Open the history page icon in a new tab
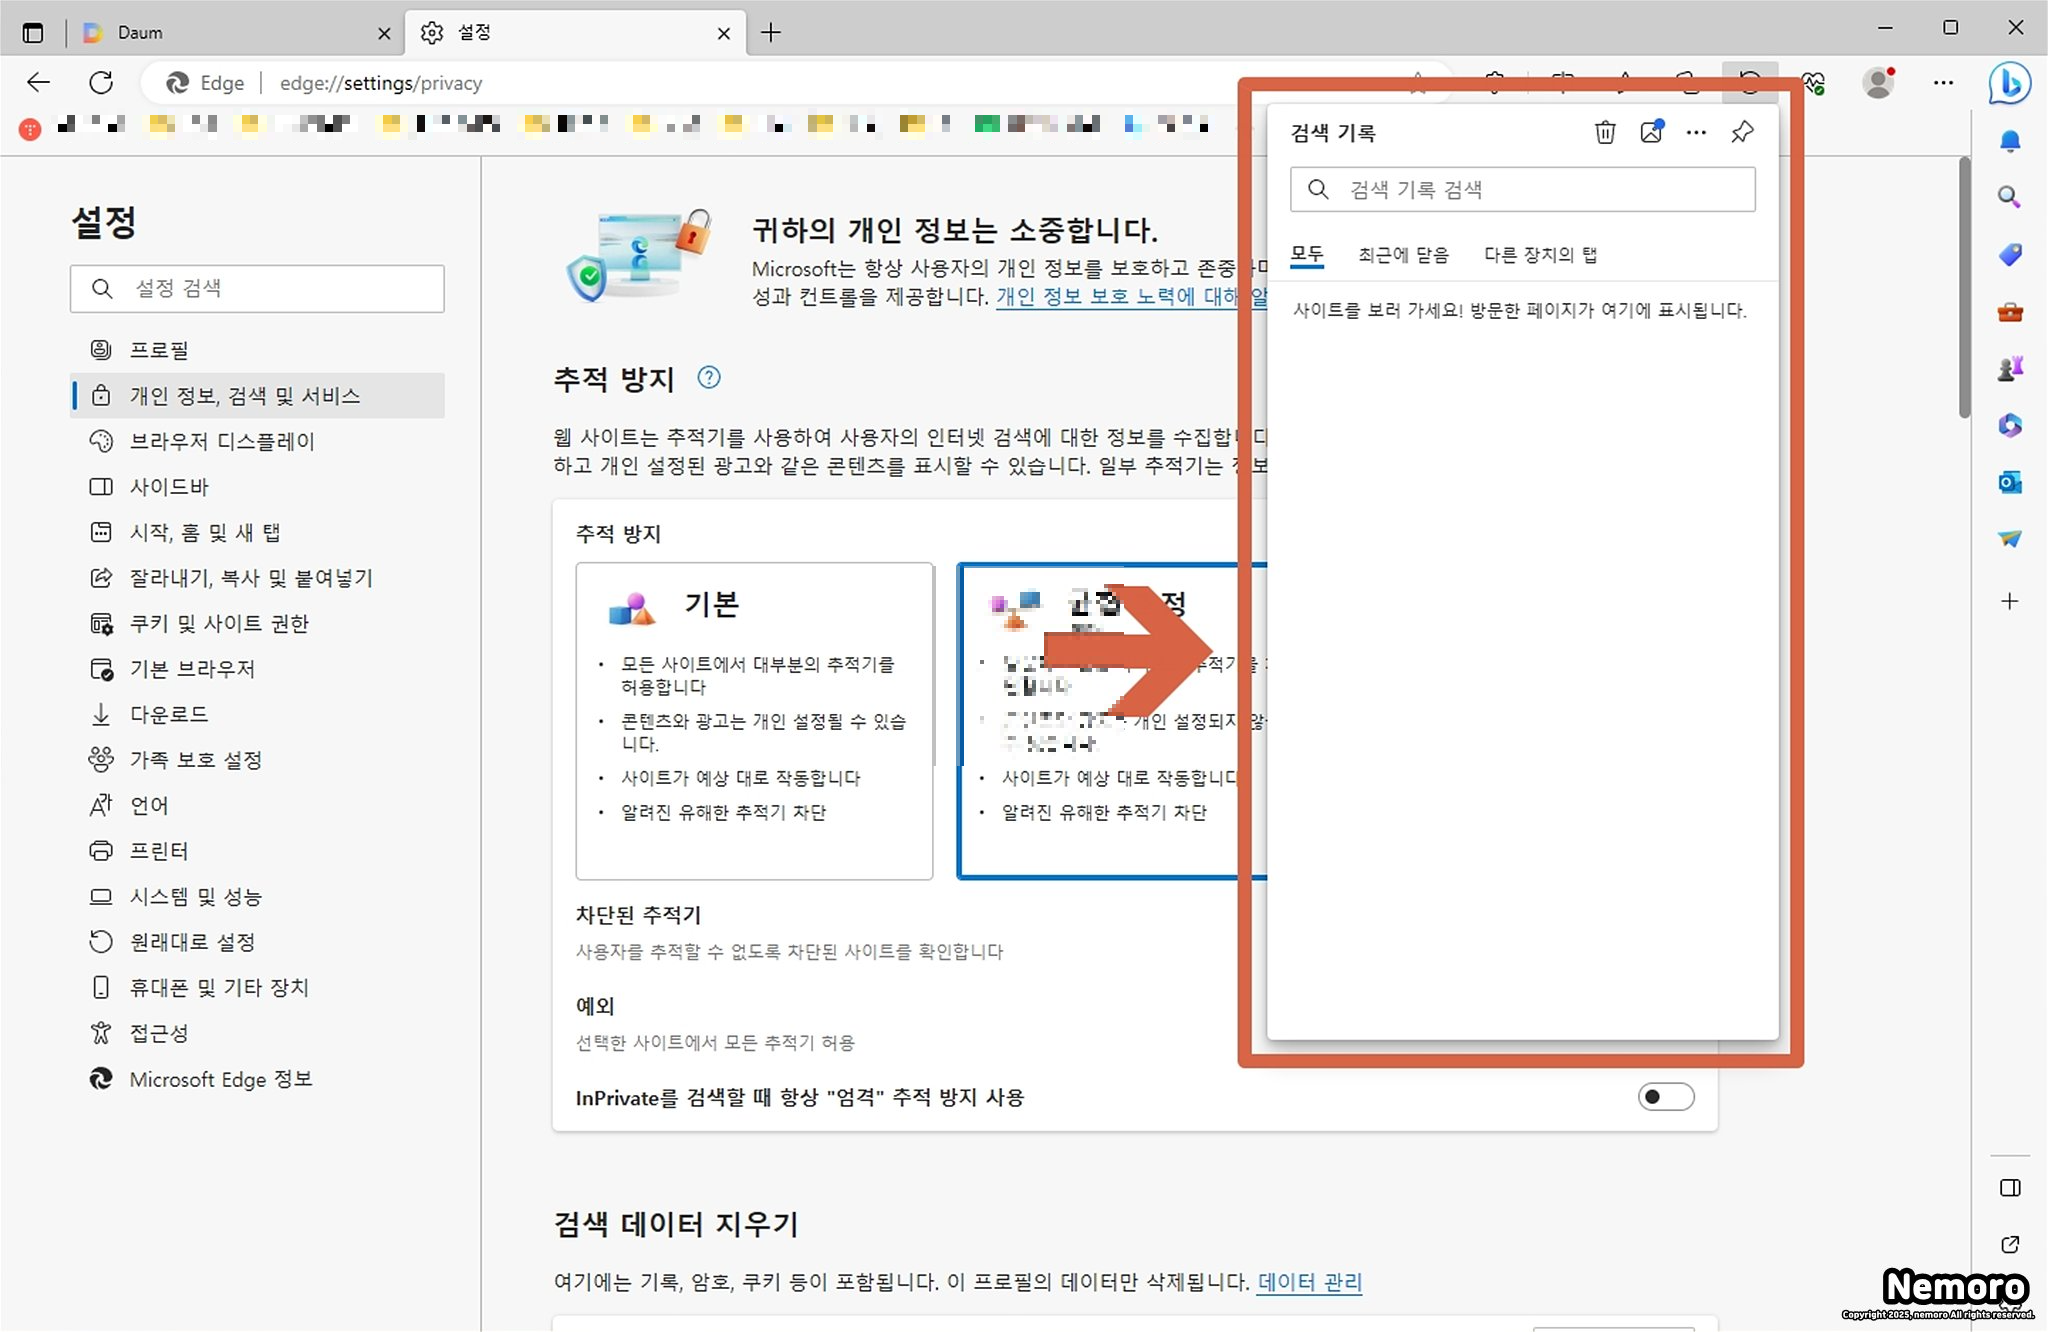Viewport: 2048px width, 1332px height. point(1651,132)
